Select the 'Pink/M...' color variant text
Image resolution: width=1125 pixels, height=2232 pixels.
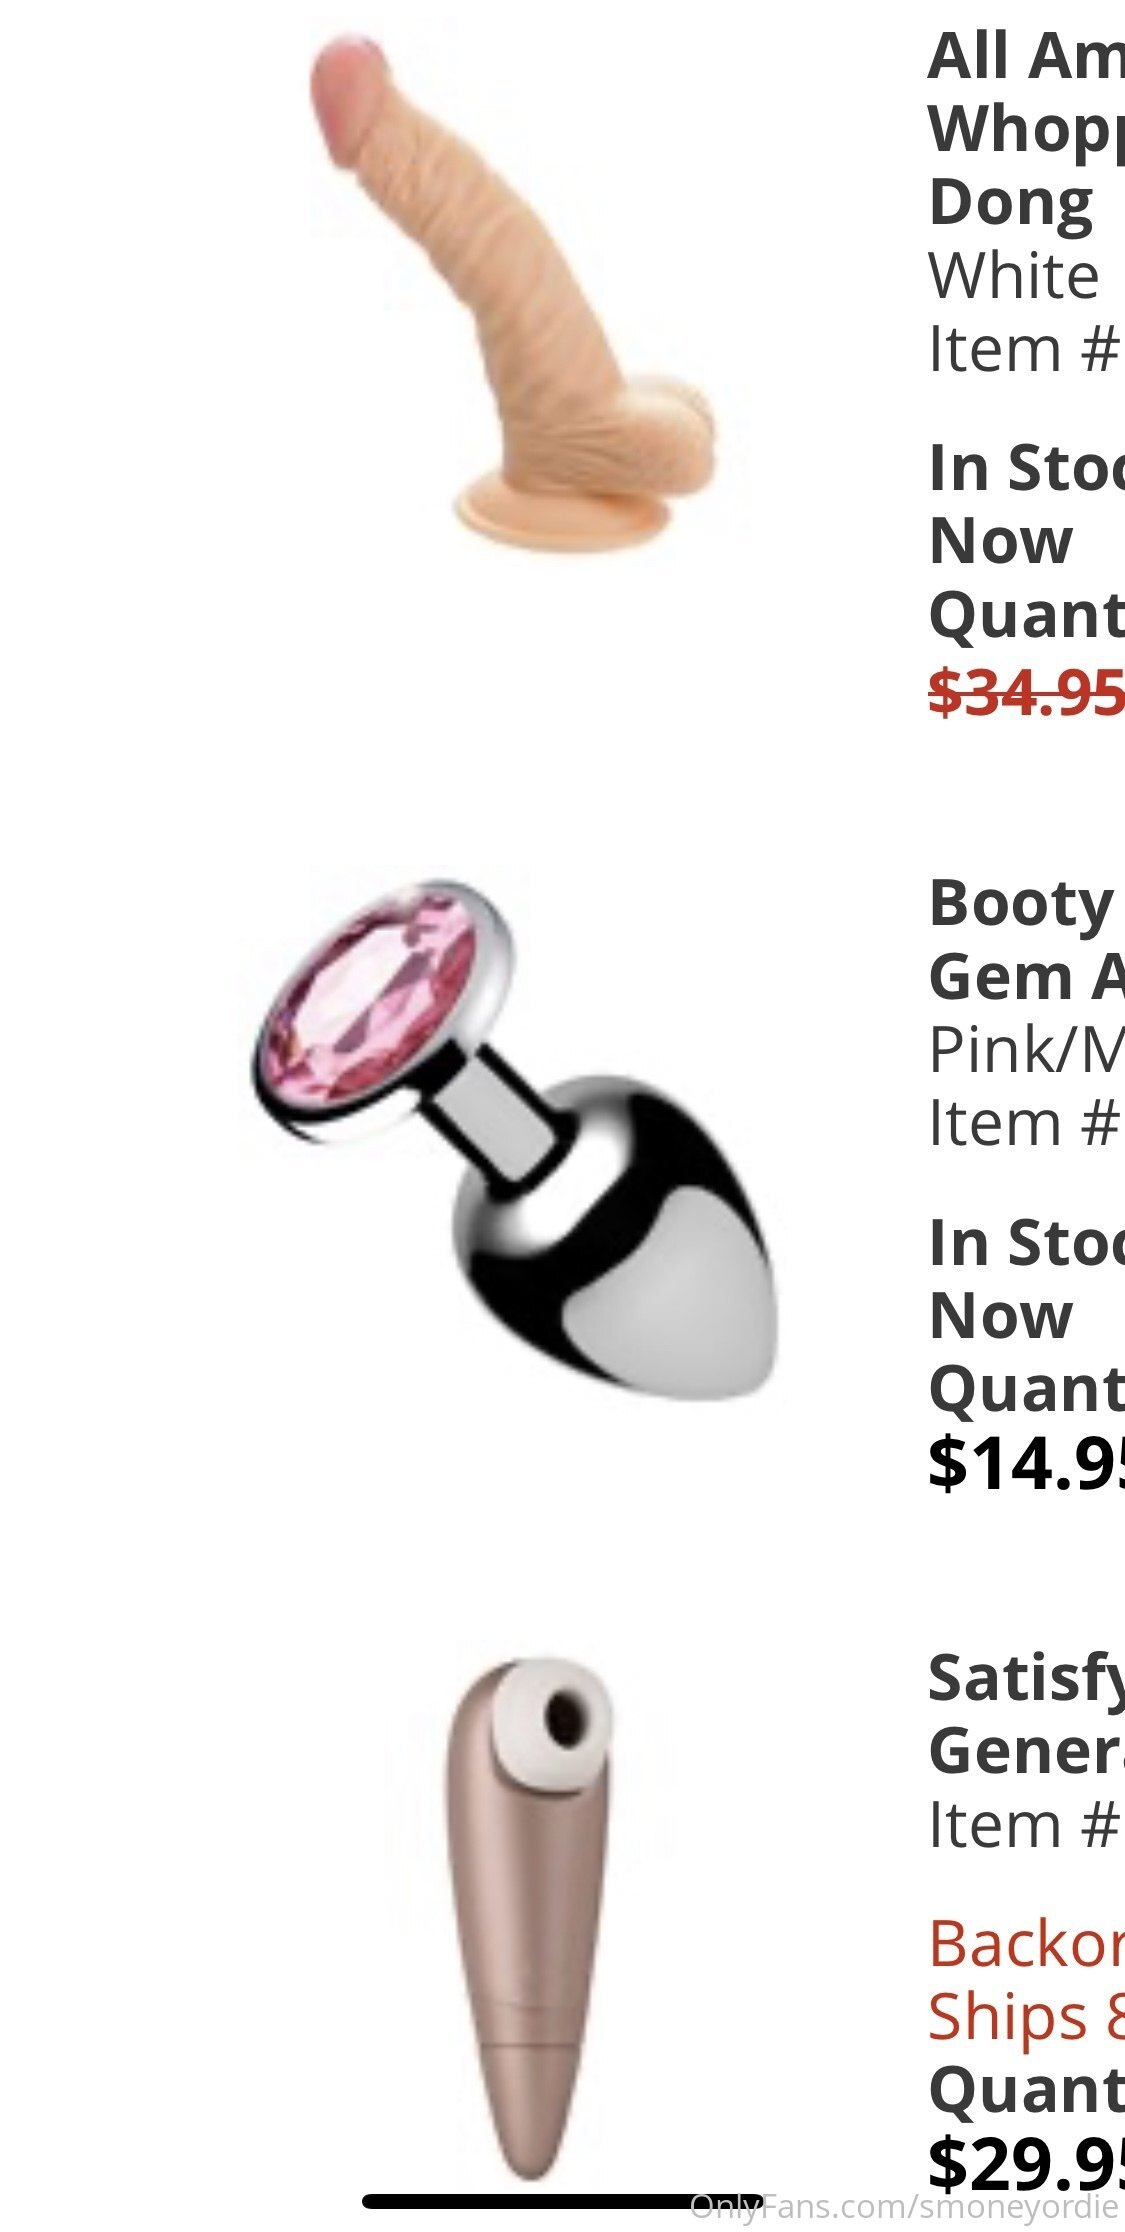tap(1026, 1049)
